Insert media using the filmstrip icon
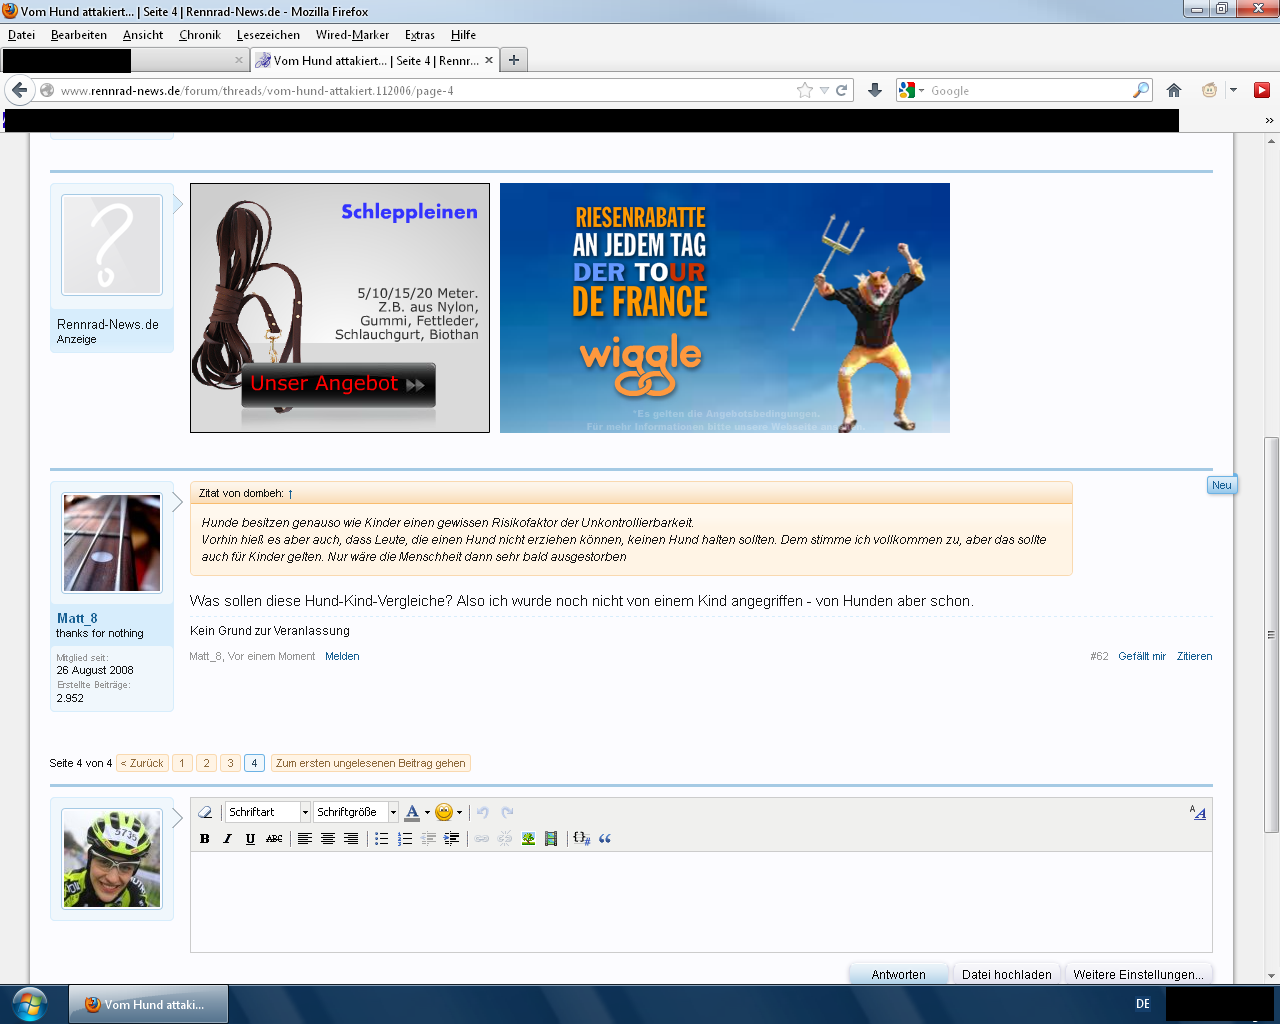1280x1024 pixels. (551, 839)
